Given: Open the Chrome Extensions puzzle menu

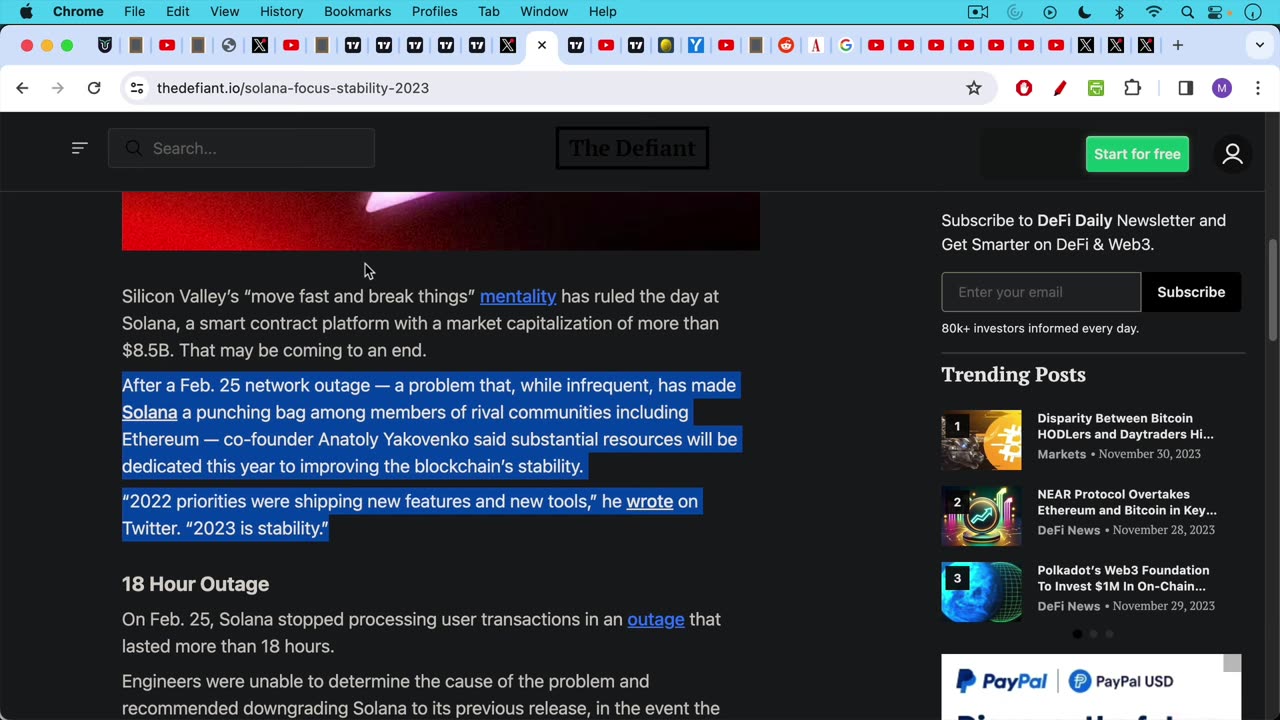Looking at the screenshot, I should 1132,88.
